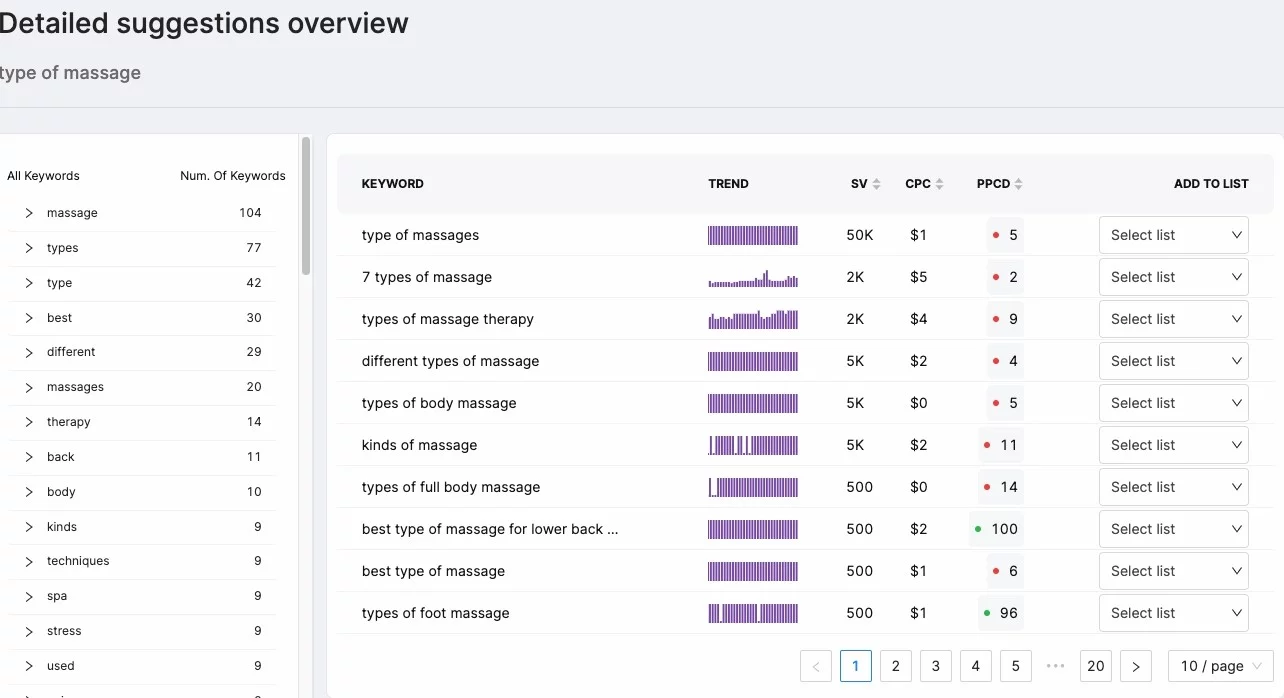Sort table by PPCD column arrows

[1018, 184]
